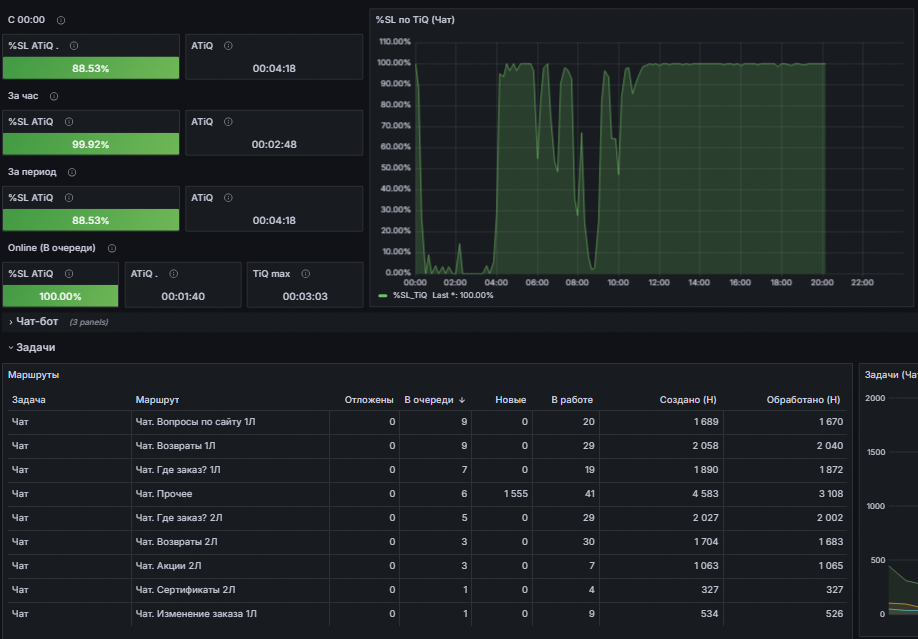Click 'Обработано (Н)' column header

point(803,399)
